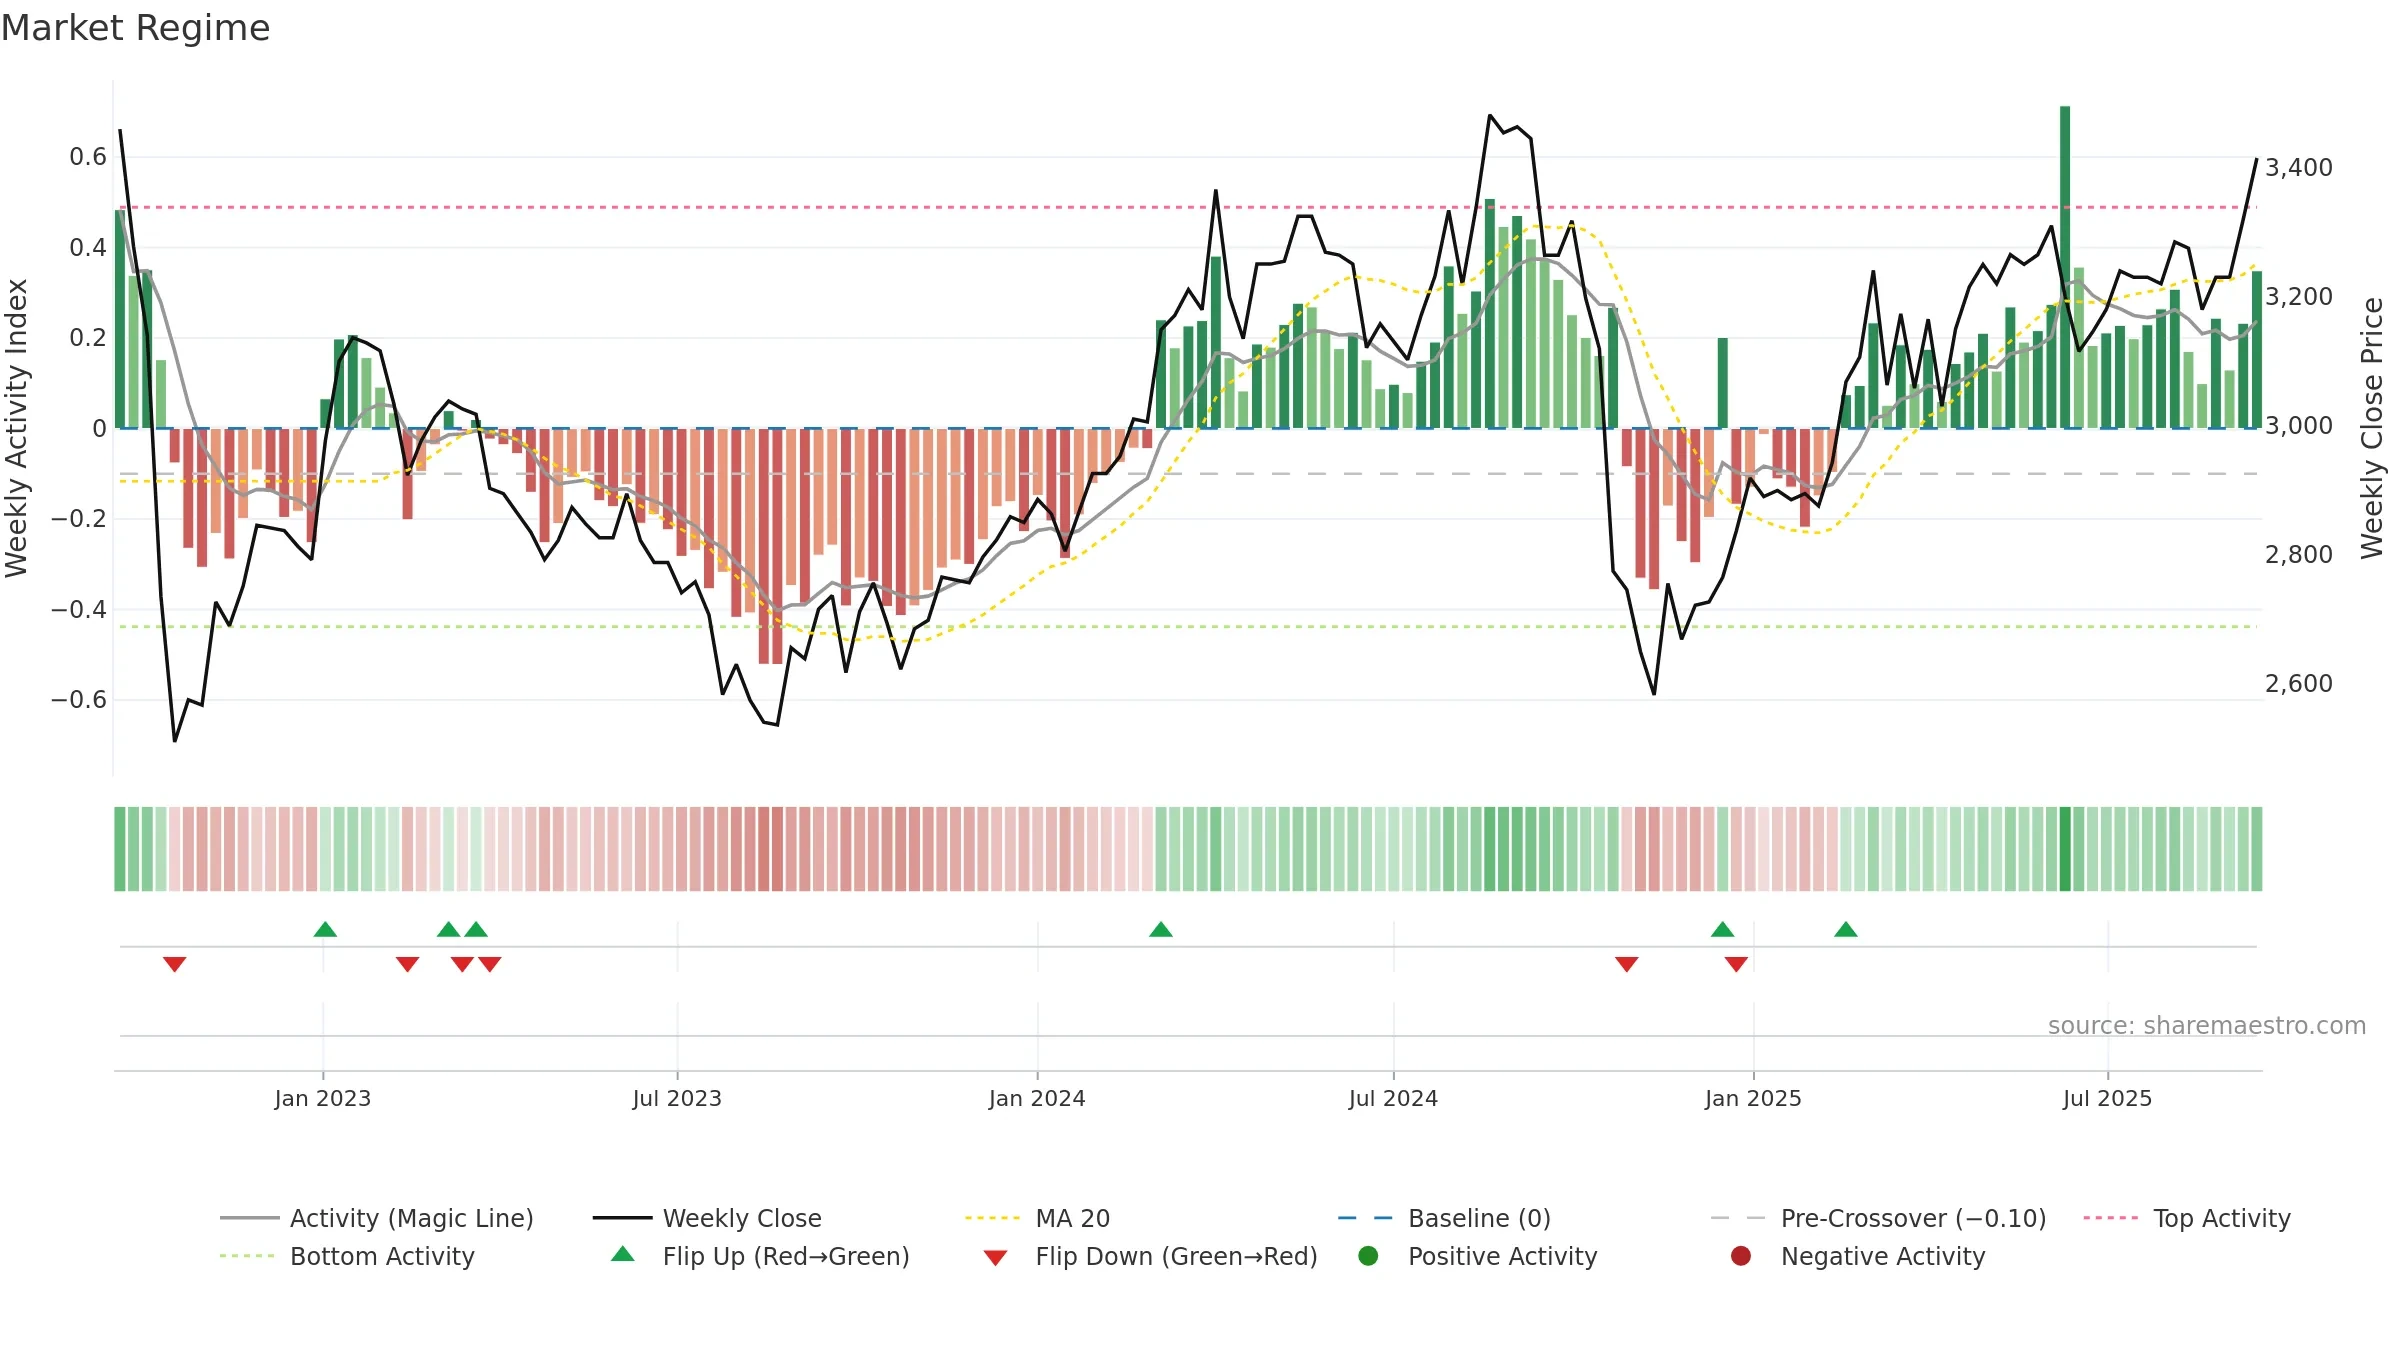Click the green flip-up triangle just before Jan 2025
The image size is (2400, 1350).
click(x=1722, y=929)
